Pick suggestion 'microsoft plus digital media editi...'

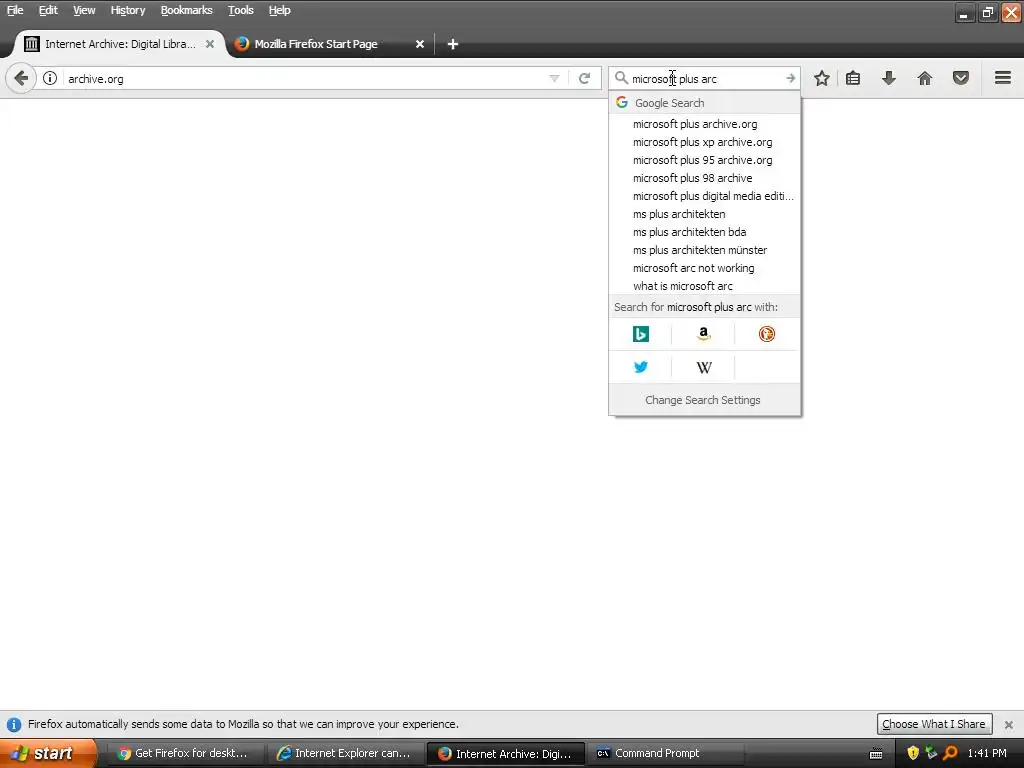(704, 196)
